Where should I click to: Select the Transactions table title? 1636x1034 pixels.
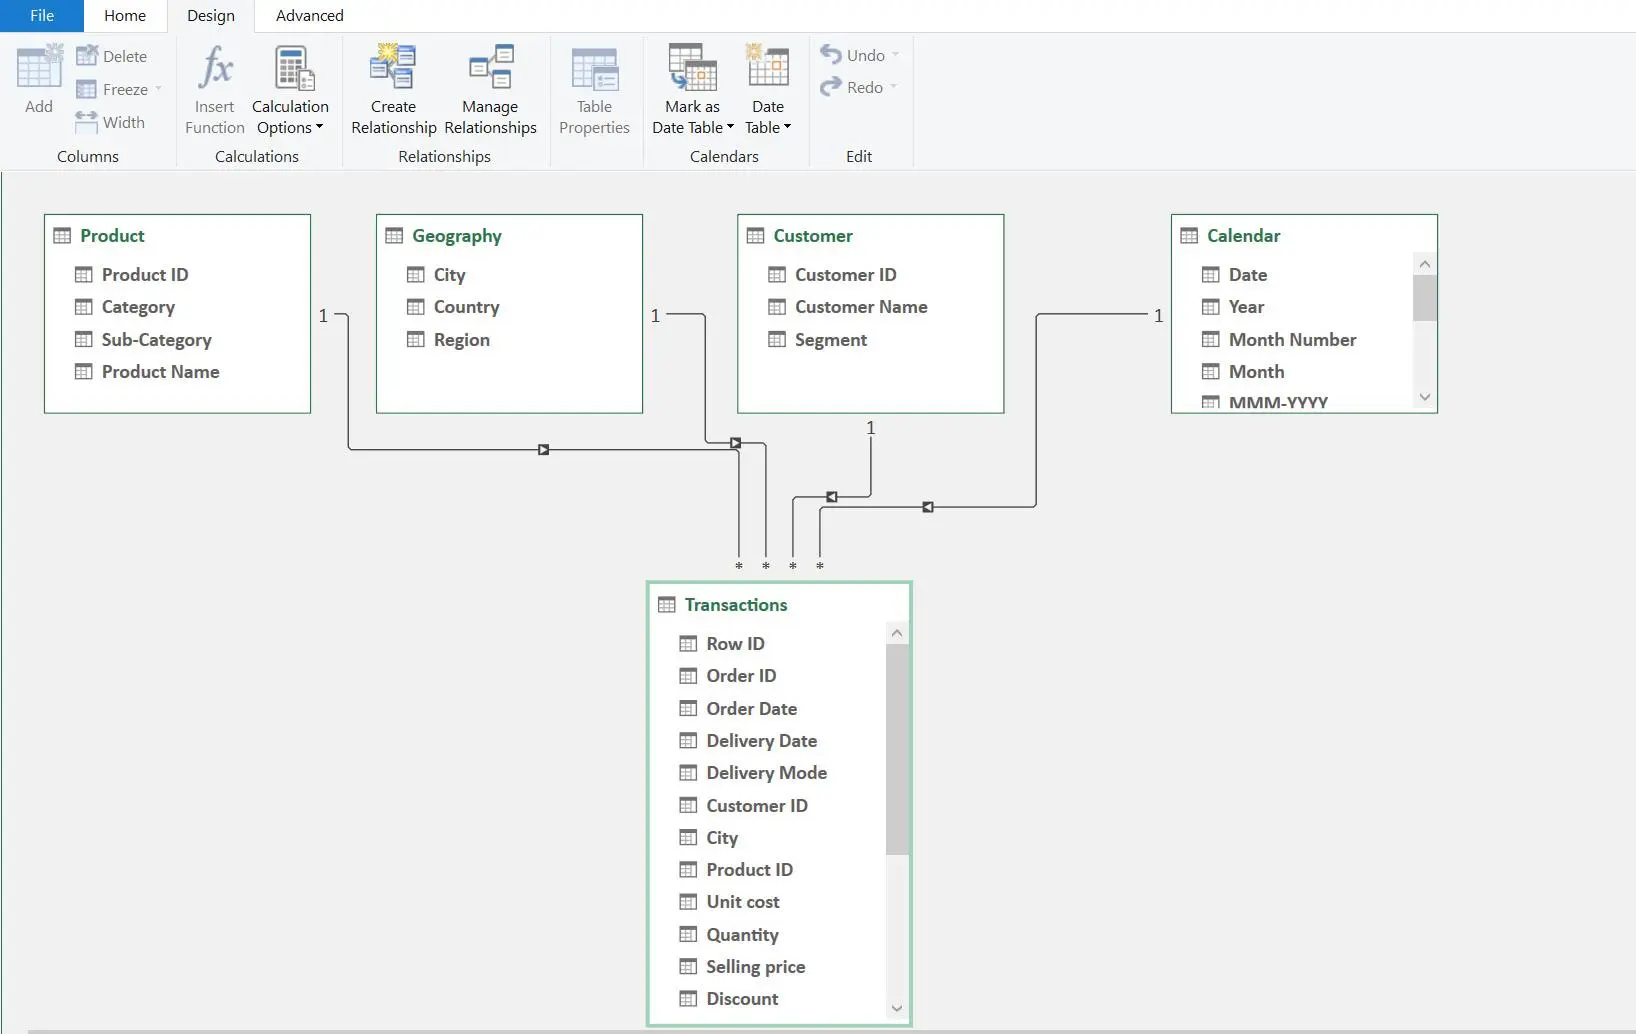(736, 605)
